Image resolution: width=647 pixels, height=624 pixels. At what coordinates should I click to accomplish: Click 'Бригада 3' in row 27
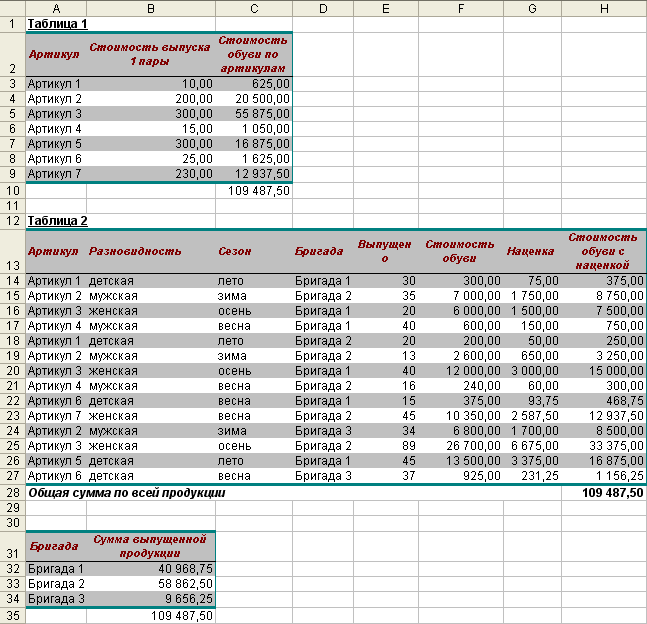pyautogui.click(x=323, y=476)
